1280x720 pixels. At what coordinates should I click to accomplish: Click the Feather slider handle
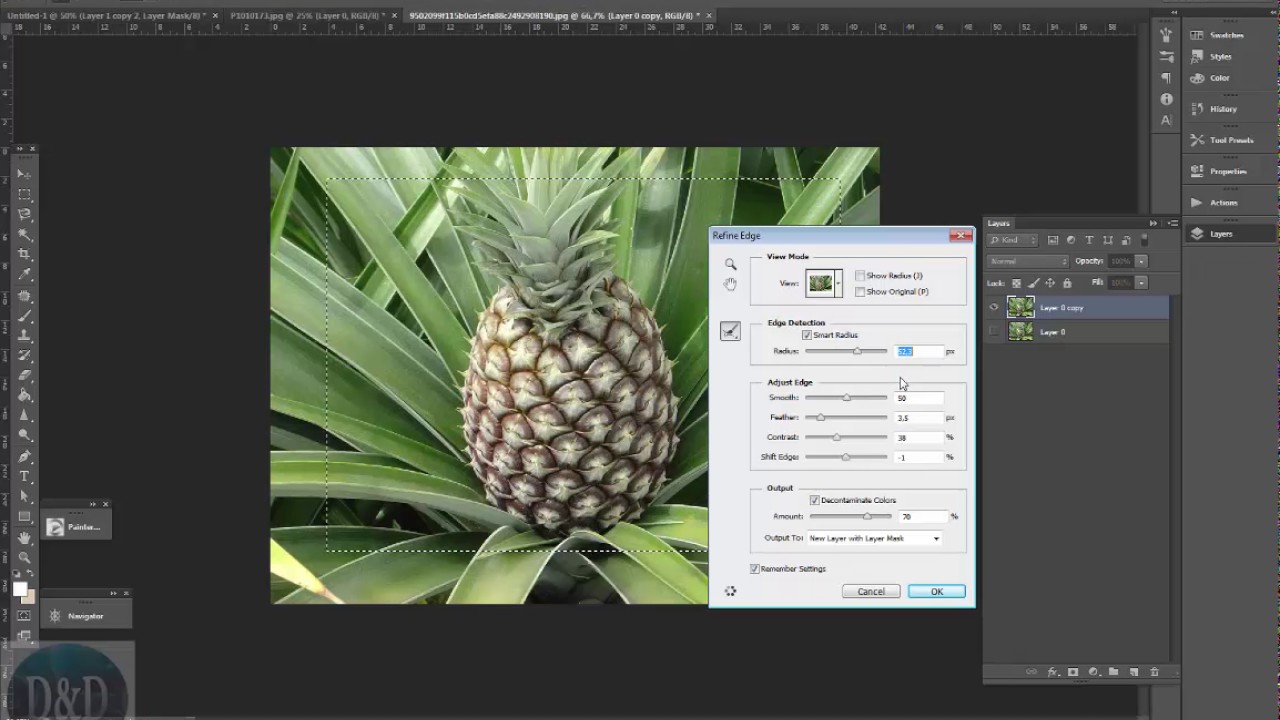[820, 418]
